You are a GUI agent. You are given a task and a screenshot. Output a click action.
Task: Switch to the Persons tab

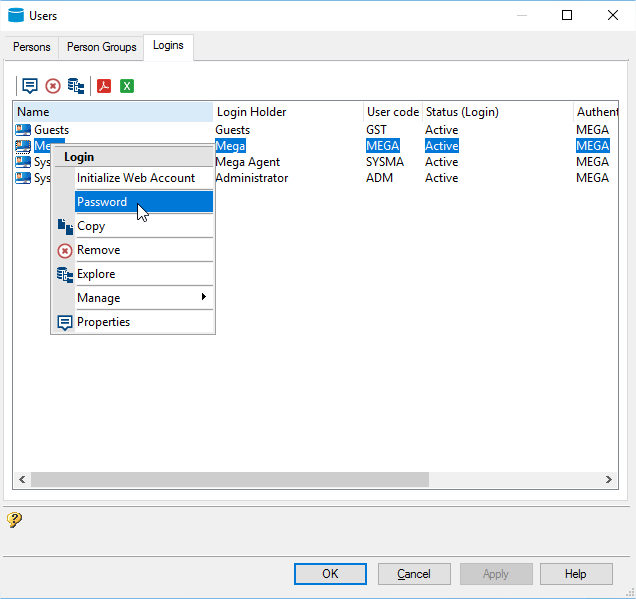pos(32,47)
